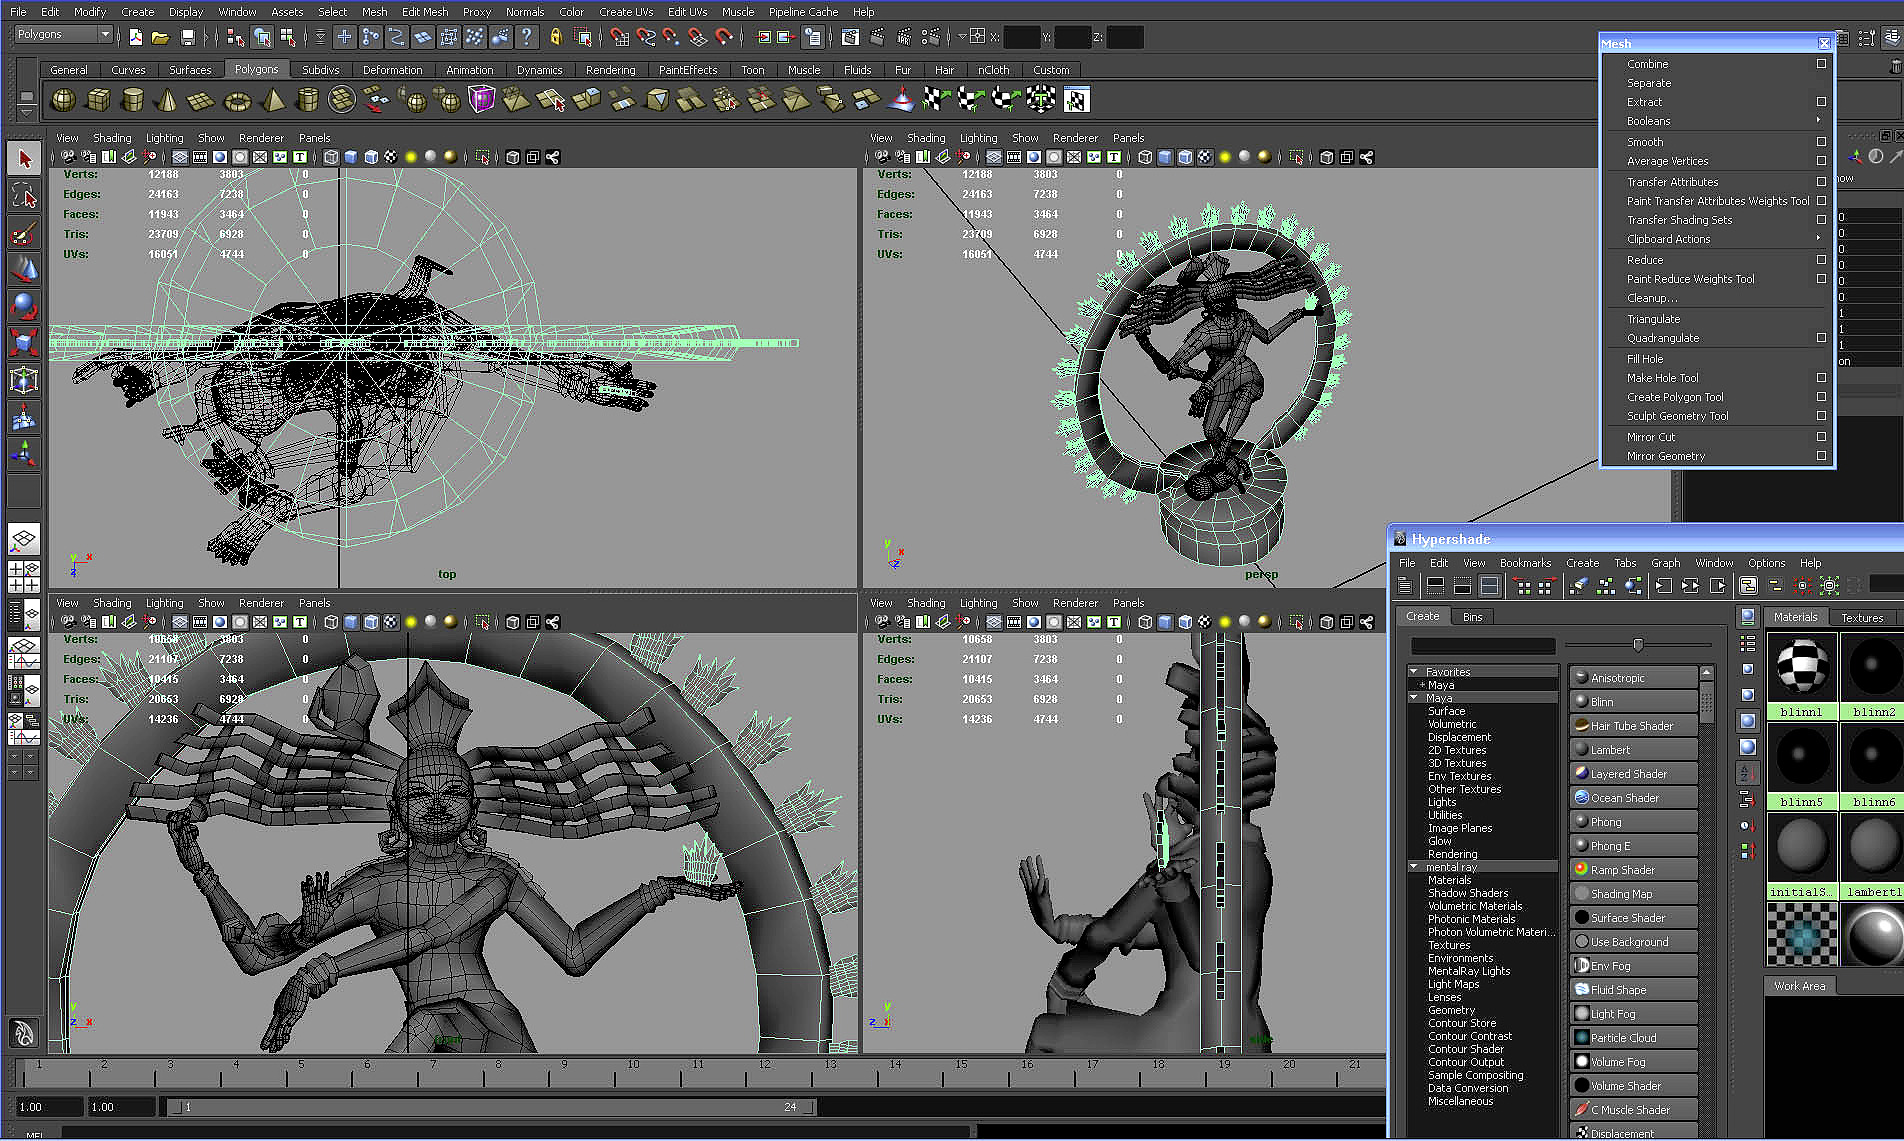Open Transfer Attributes options box
Screen dimensions: 1904x1141
(1821, 181)
